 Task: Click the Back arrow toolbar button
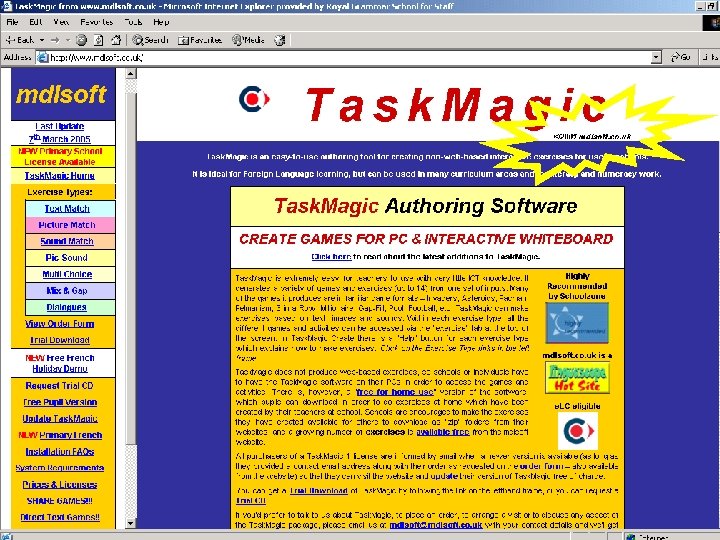[x=19, y=40]
